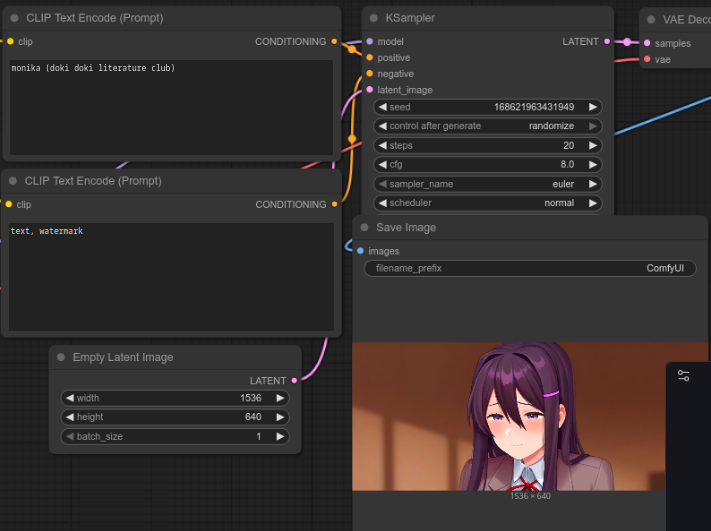Open the settings sliders icon panel

[683, 375]
